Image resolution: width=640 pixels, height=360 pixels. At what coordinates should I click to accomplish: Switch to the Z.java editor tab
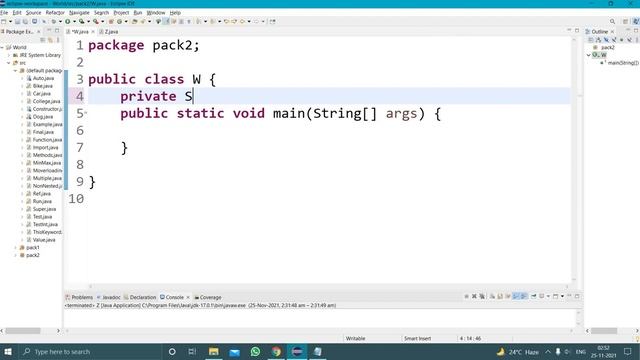tap(109, 31)
